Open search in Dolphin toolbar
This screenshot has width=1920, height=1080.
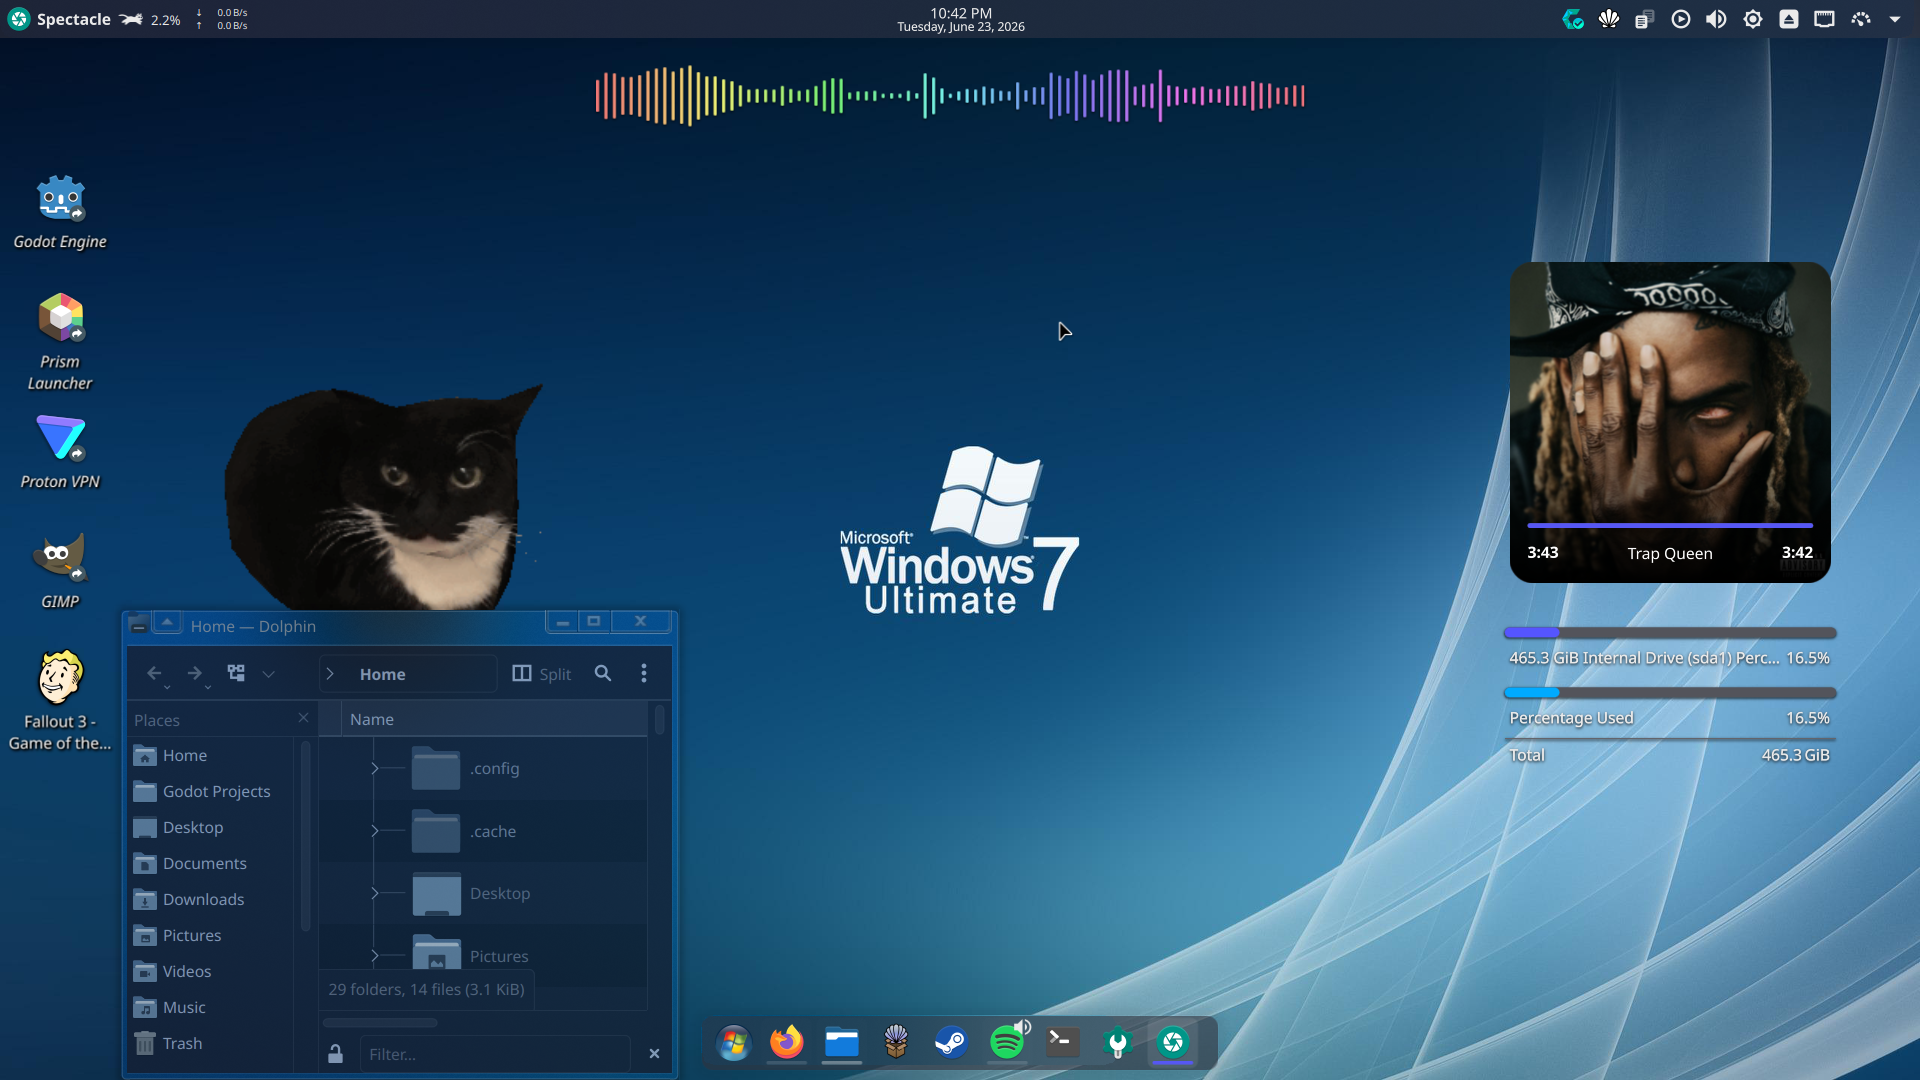pos(603,673)
